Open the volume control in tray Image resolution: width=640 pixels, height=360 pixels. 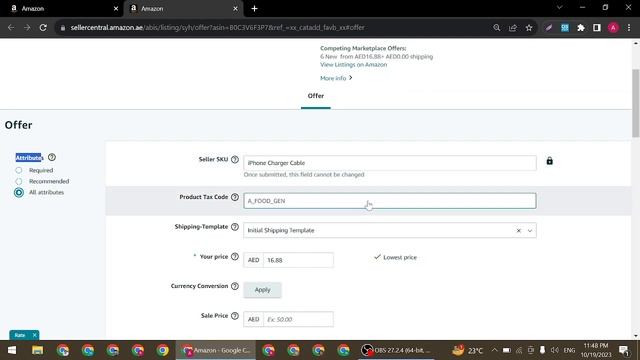coord(554,350)
